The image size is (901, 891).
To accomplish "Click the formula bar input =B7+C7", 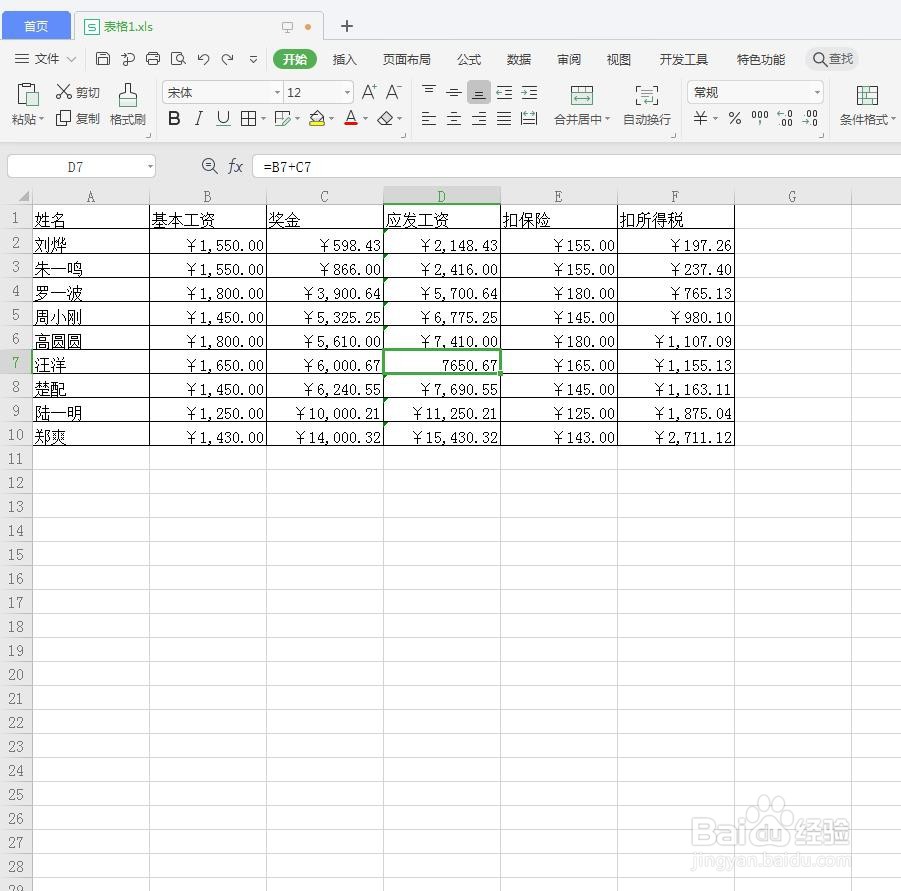I will click(575, 167).
